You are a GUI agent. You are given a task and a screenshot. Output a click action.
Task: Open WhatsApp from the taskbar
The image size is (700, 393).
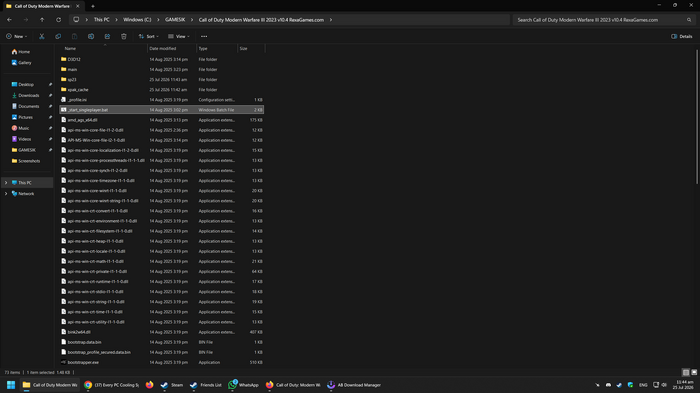coord(243,385)
